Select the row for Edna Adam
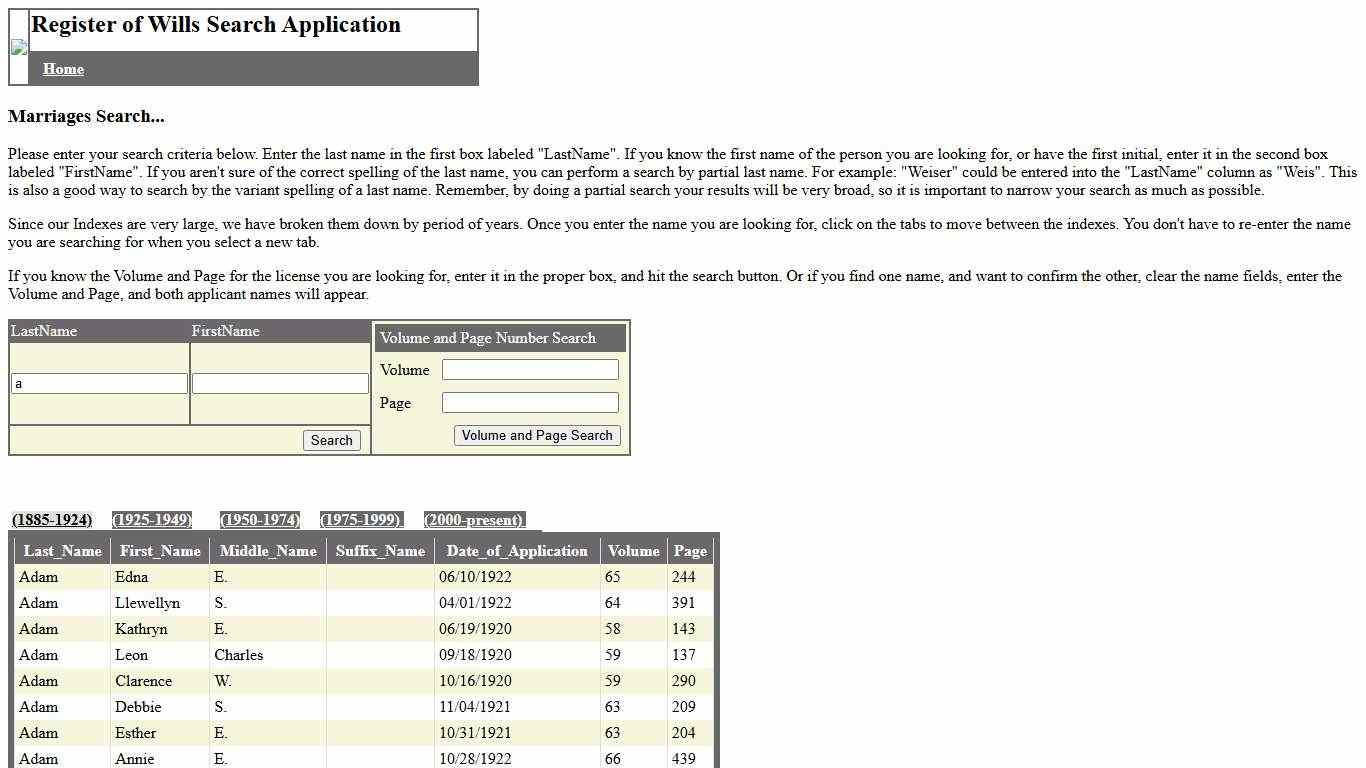Viewport: 1366px width, 768px height. [x=300, y=577]
